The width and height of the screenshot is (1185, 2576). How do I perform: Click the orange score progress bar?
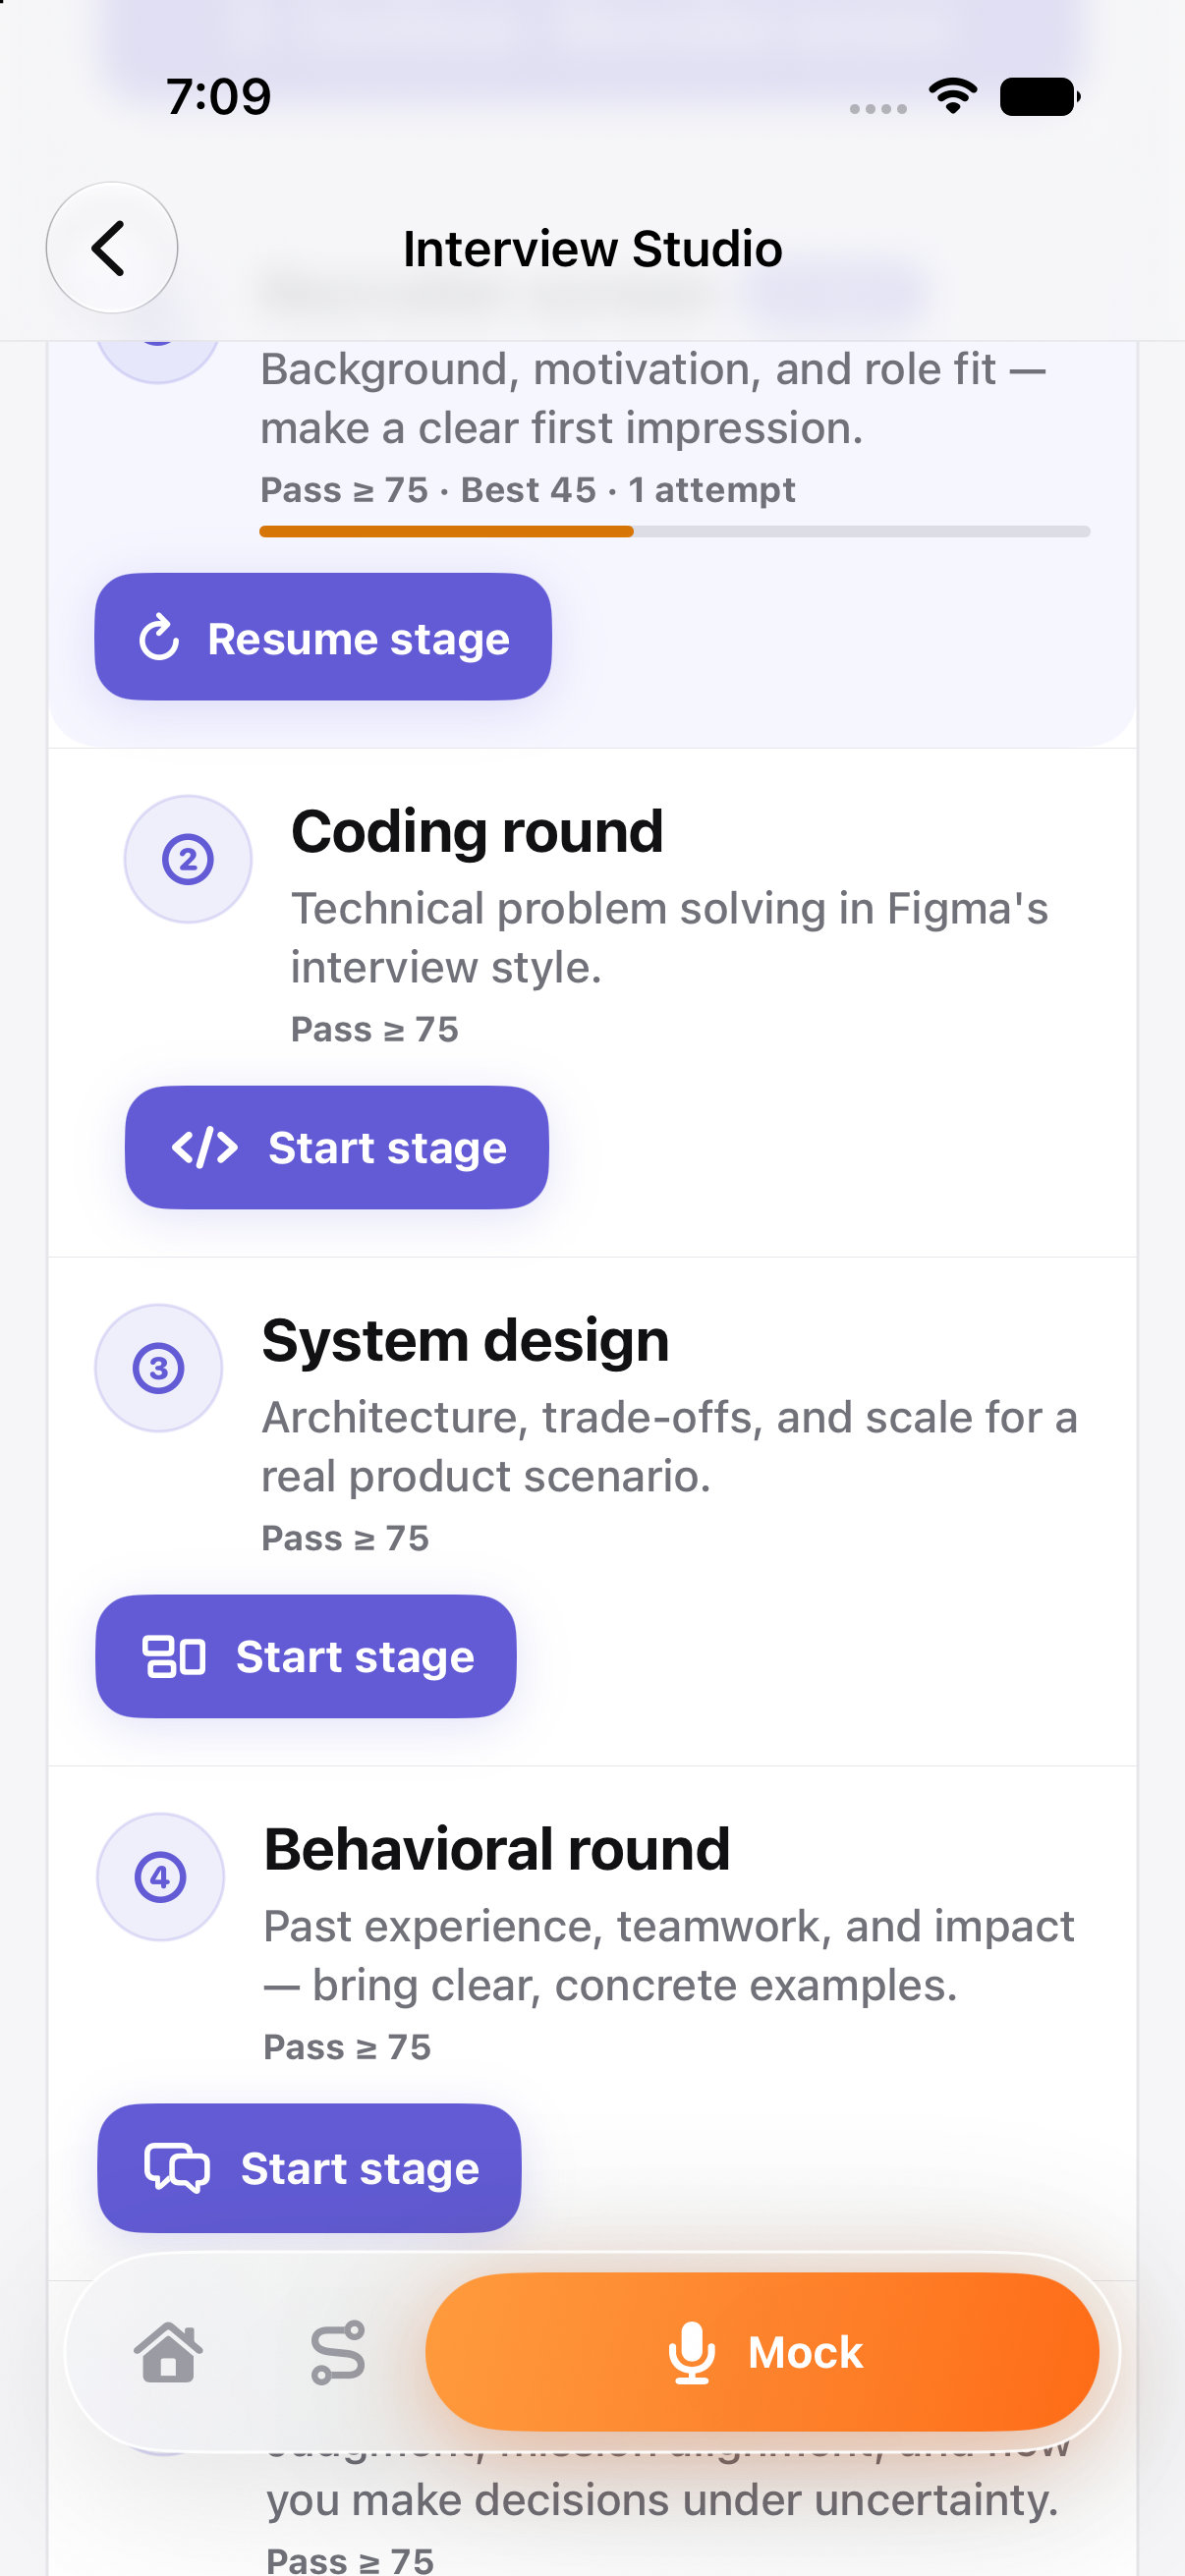pos(675,531)
